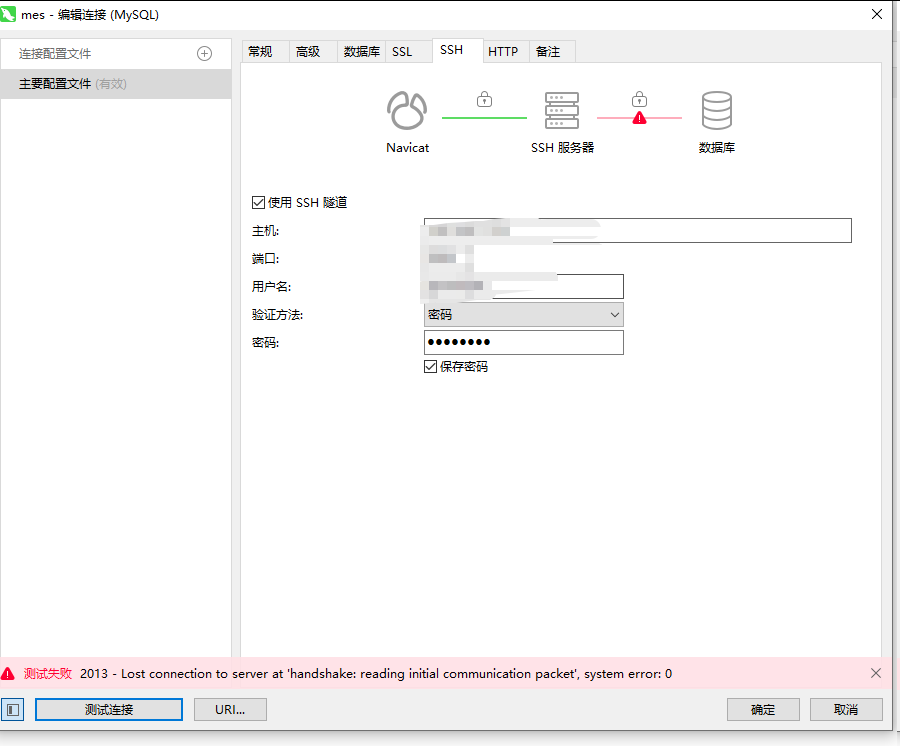Viewport: 900px width, 746px height.
Task: Click the Navicat logo icon in diagram
Action: click(x=407, y=111)
